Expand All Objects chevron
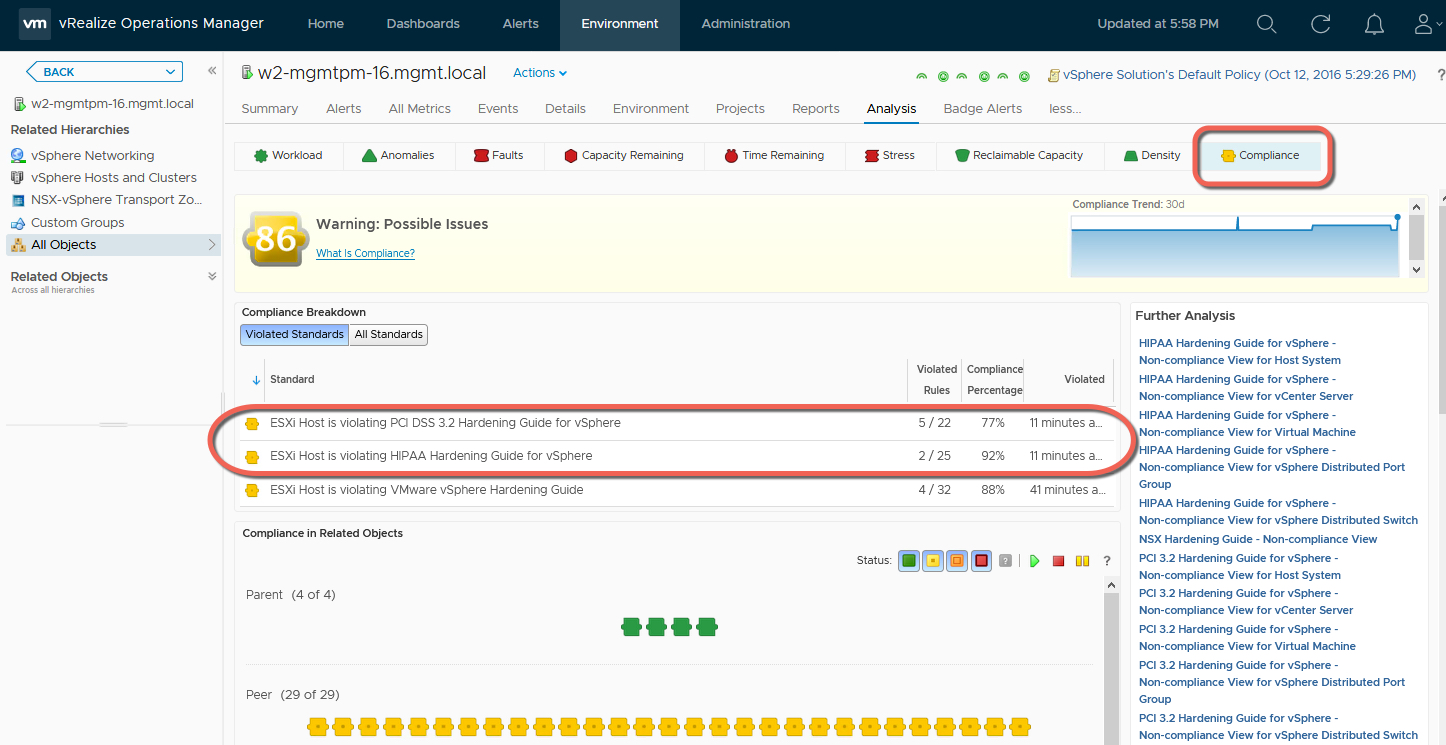This screenshot has width=1446, height=745. tap(212, 245)
